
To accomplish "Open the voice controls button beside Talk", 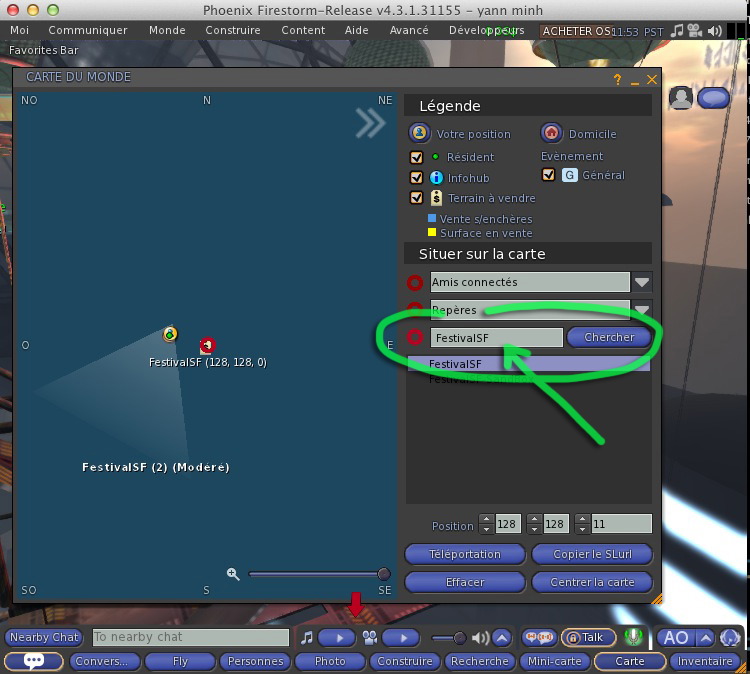I will (539, 637).
